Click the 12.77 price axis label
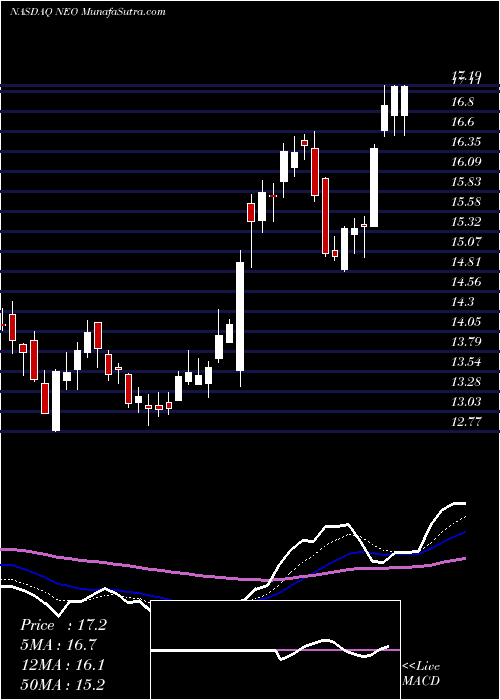500x700 pixels. 466,422
